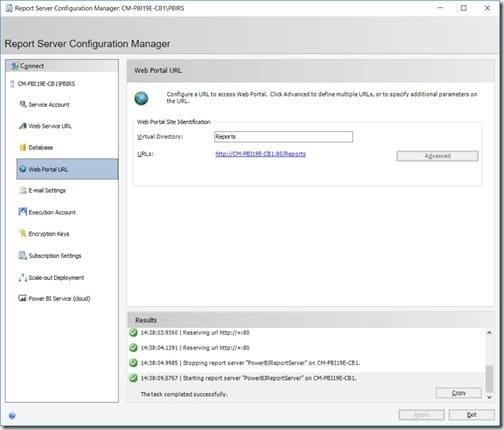Click the Scale-out Deployment icon

point(23,277)
